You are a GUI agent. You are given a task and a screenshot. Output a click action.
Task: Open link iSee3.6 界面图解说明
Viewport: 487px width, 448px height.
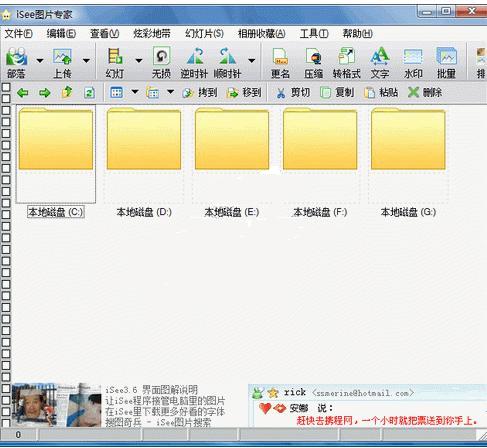(152, 390)
